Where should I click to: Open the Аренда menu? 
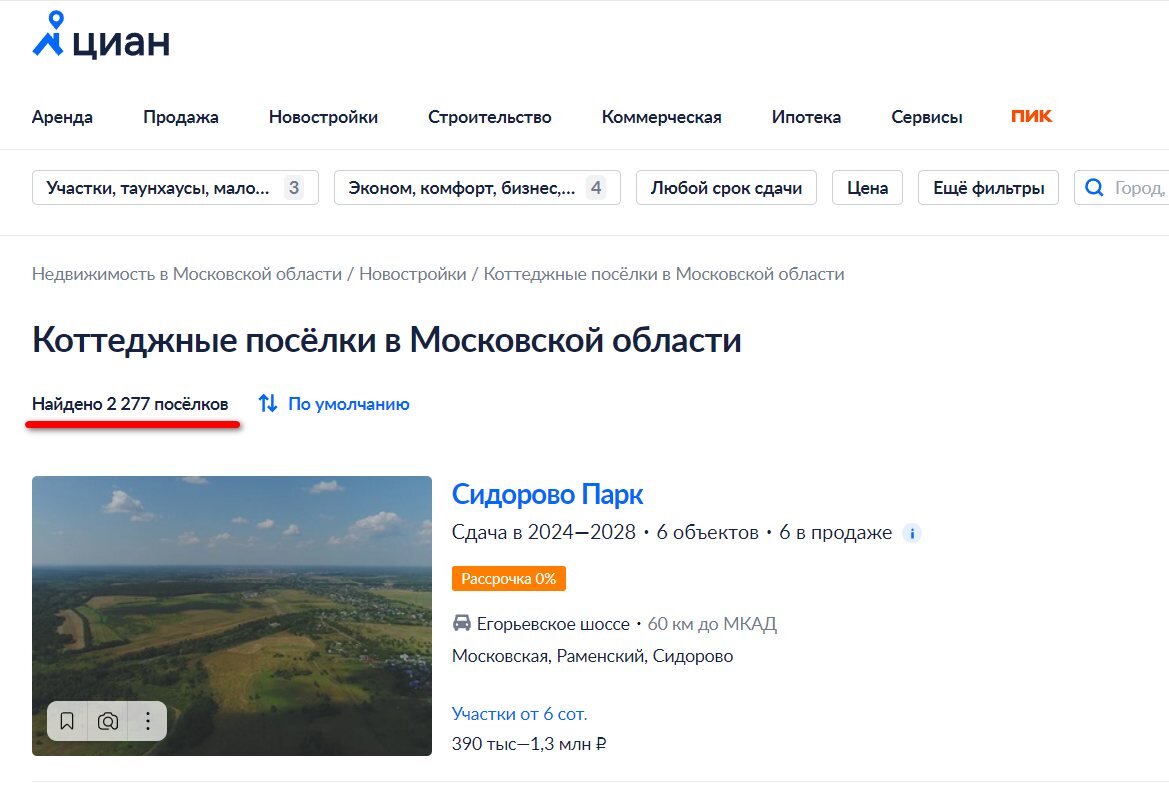coord(62,117)
